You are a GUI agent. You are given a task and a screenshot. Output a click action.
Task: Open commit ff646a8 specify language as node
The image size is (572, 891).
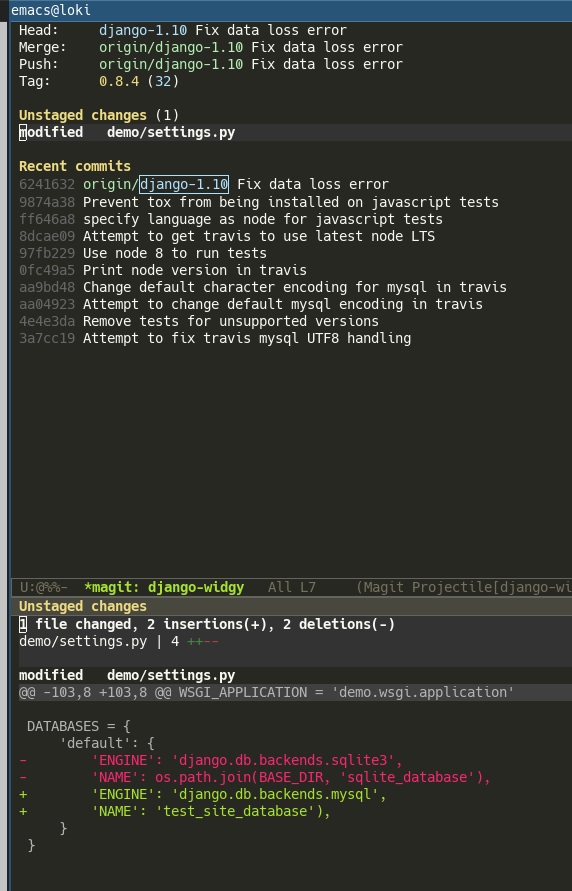(x=231, y=219)
